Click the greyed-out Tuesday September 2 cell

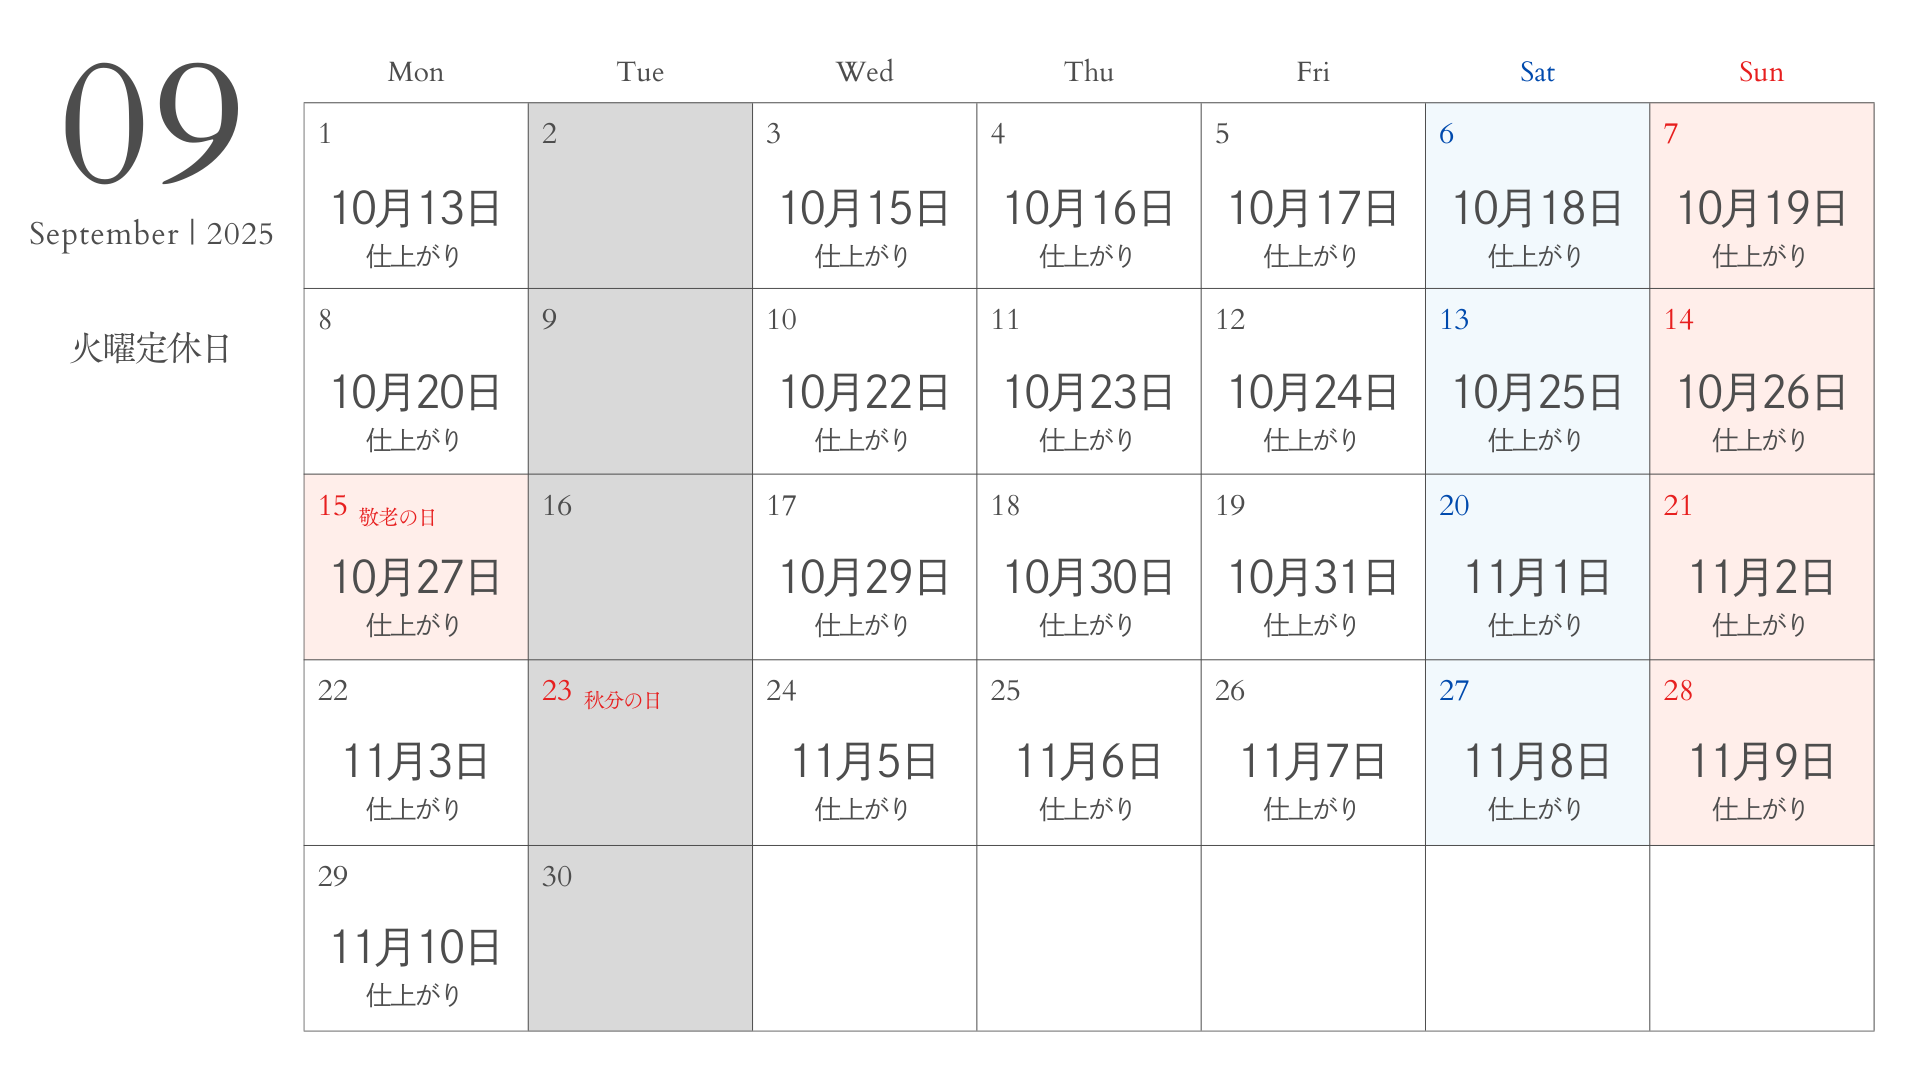tap(640, 196)
